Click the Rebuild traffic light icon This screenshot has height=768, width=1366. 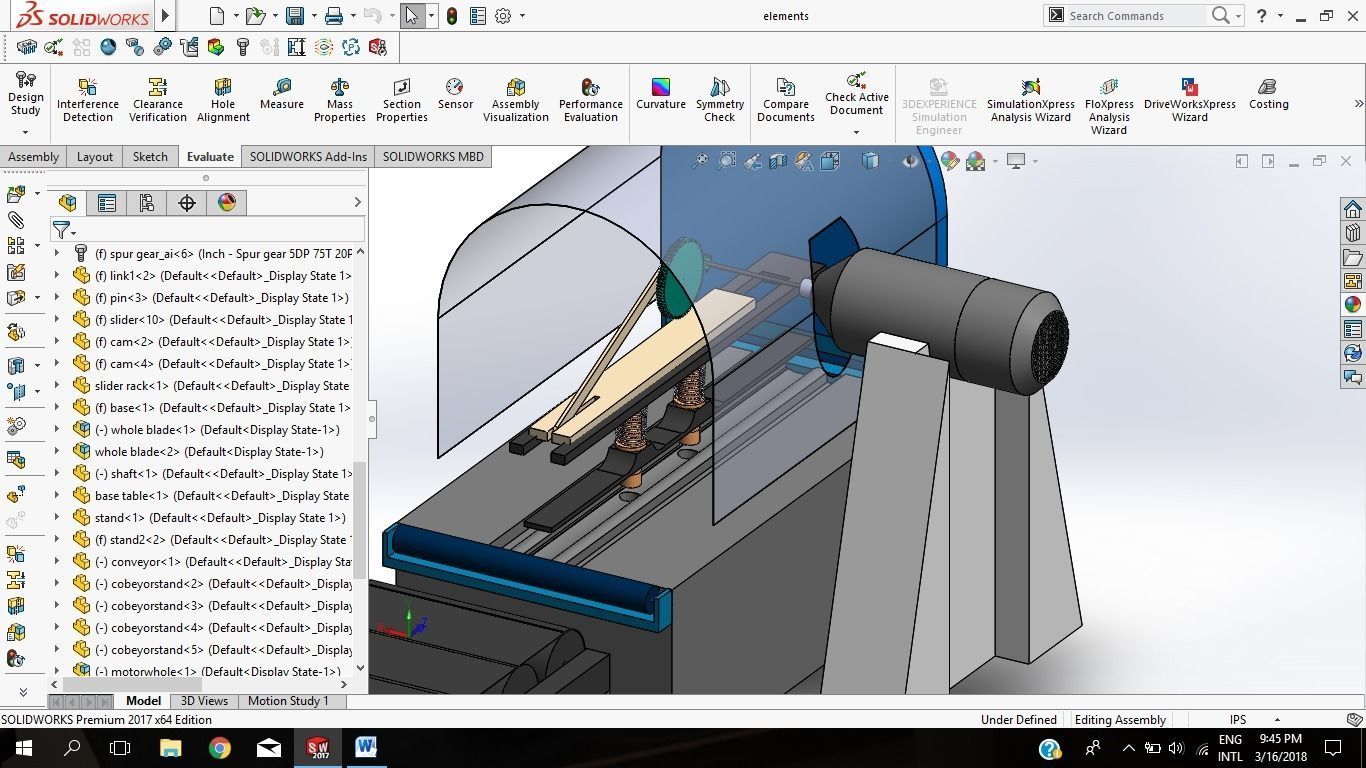click(x=452, y=16)
